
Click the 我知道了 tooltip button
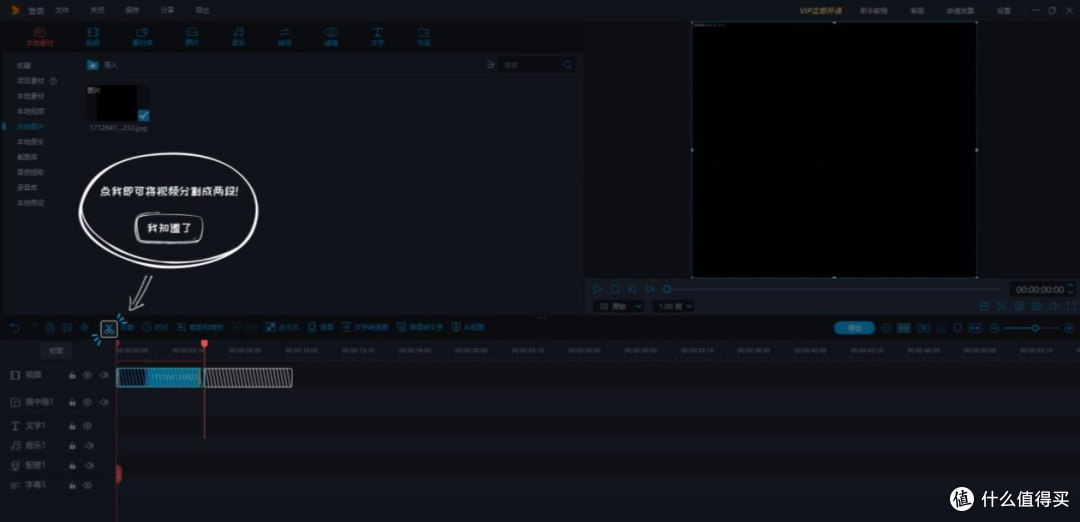click(x=169, y=229)
